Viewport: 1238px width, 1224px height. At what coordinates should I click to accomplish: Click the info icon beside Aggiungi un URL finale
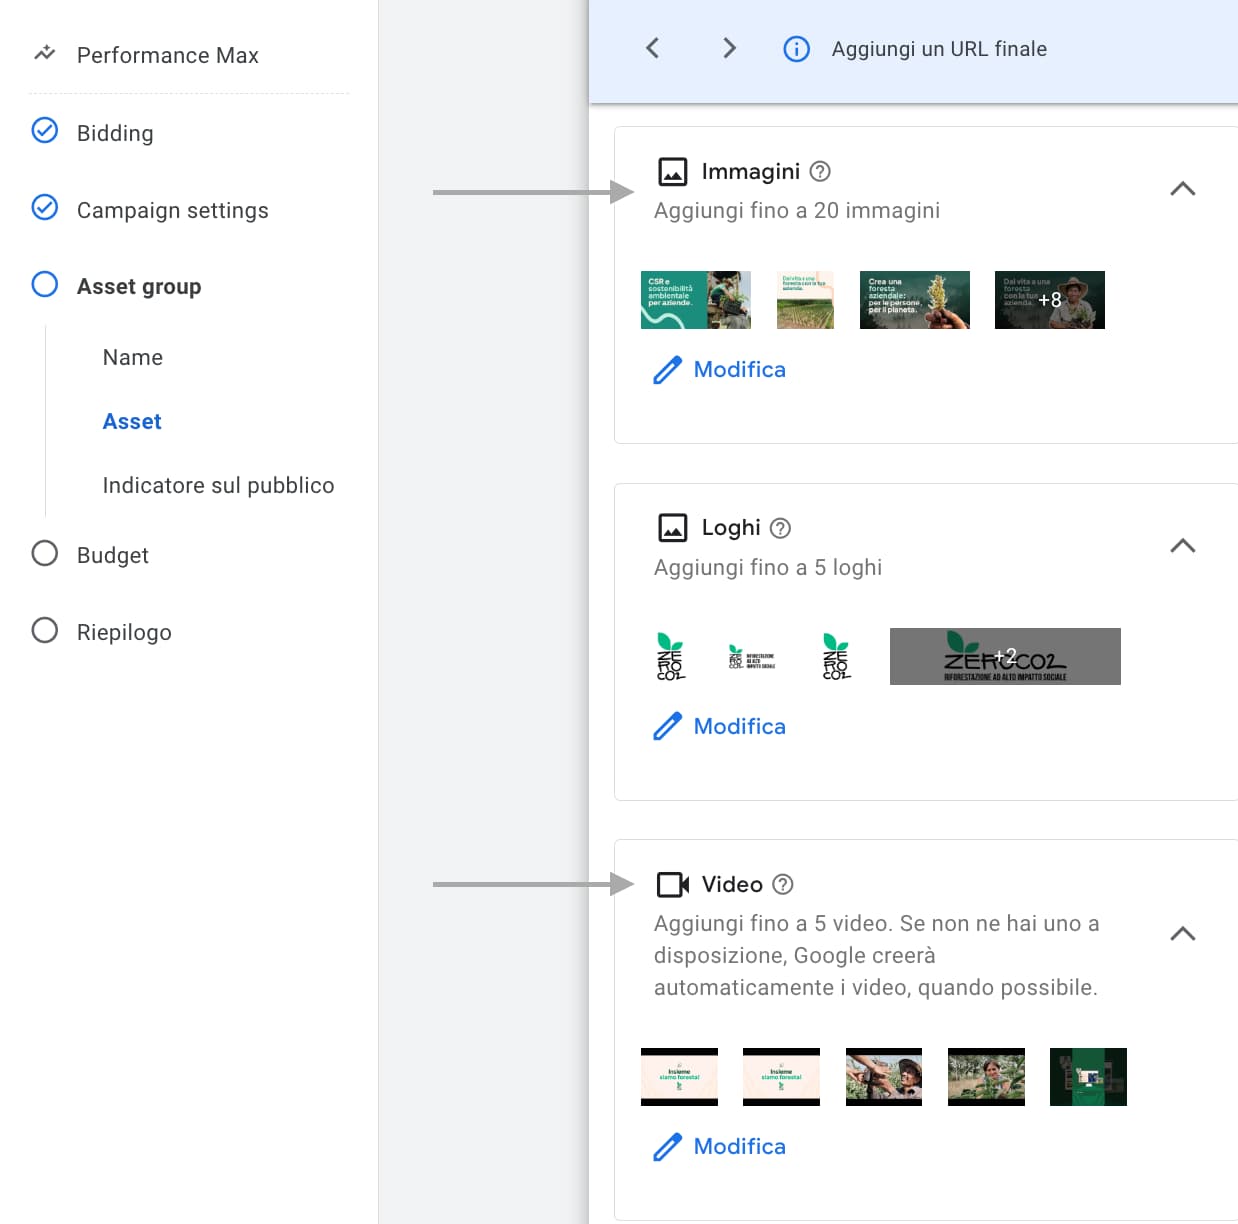796,49
